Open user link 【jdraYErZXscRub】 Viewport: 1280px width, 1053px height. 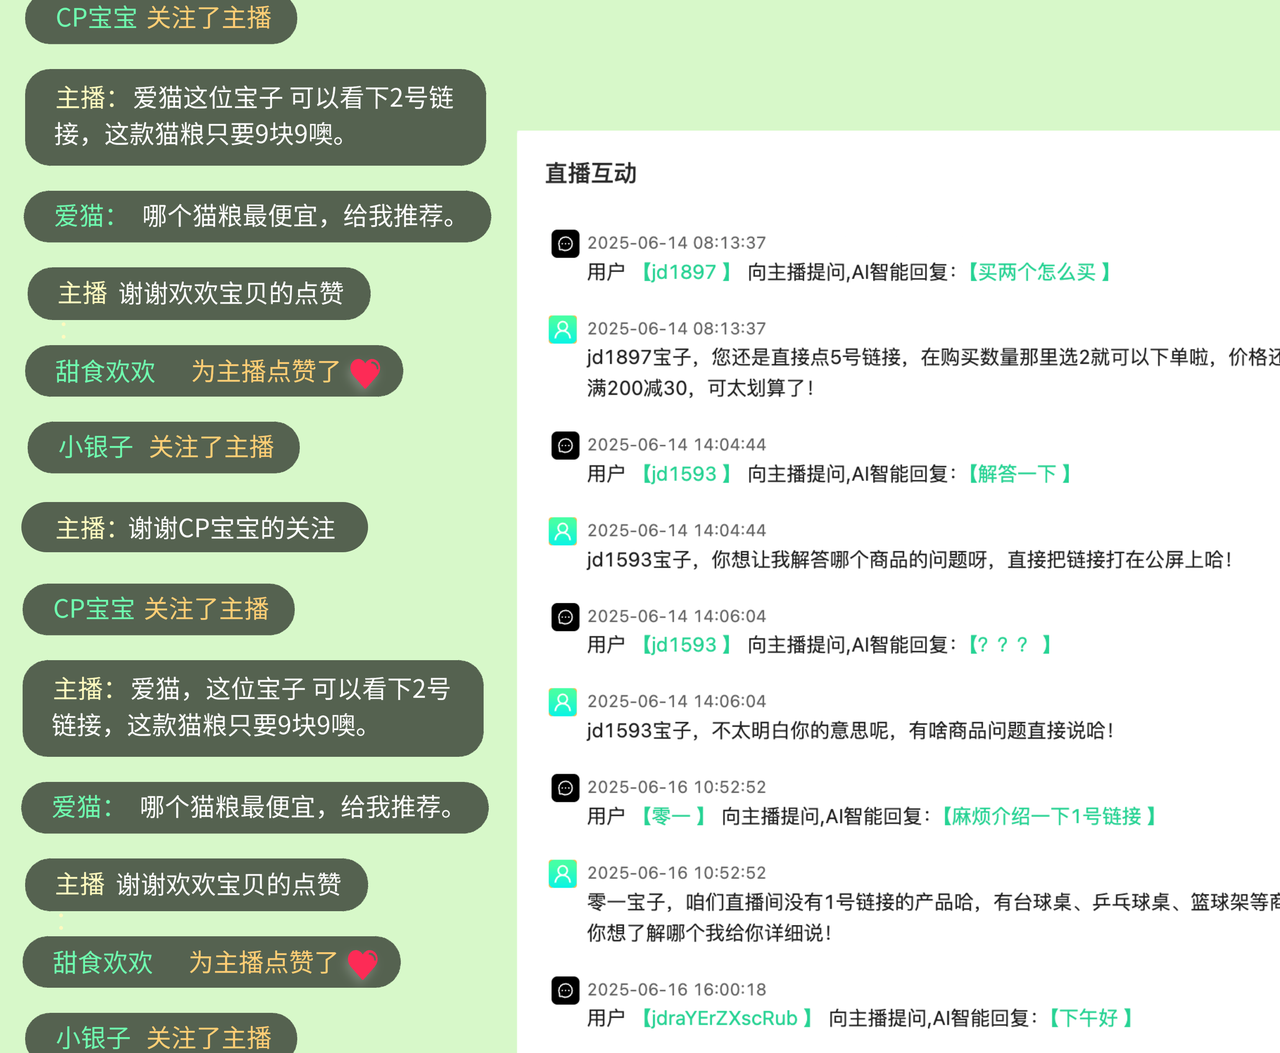(727, 1018)
